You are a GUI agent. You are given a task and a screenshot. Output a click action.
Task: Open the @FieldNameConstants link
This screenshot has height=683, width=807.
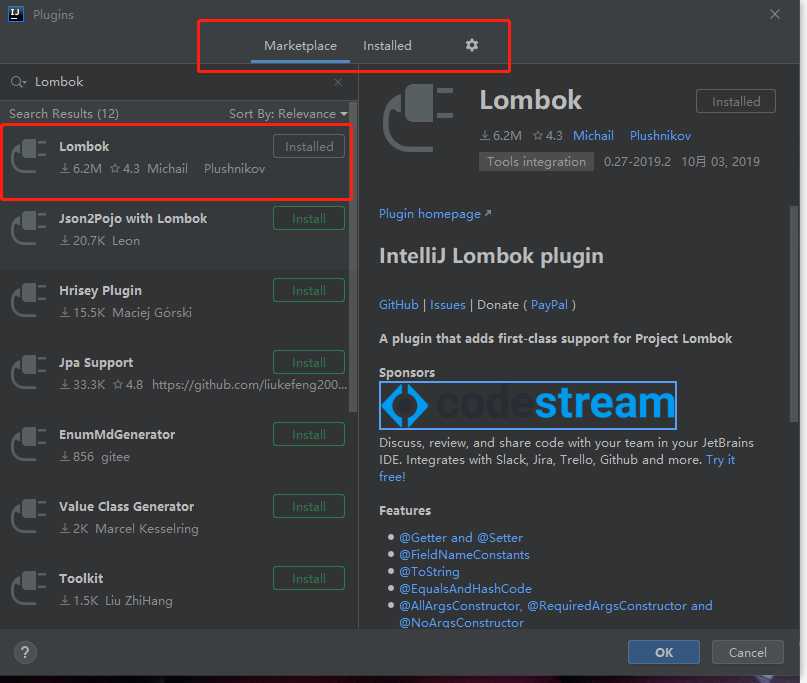click(x=464, y=555)
